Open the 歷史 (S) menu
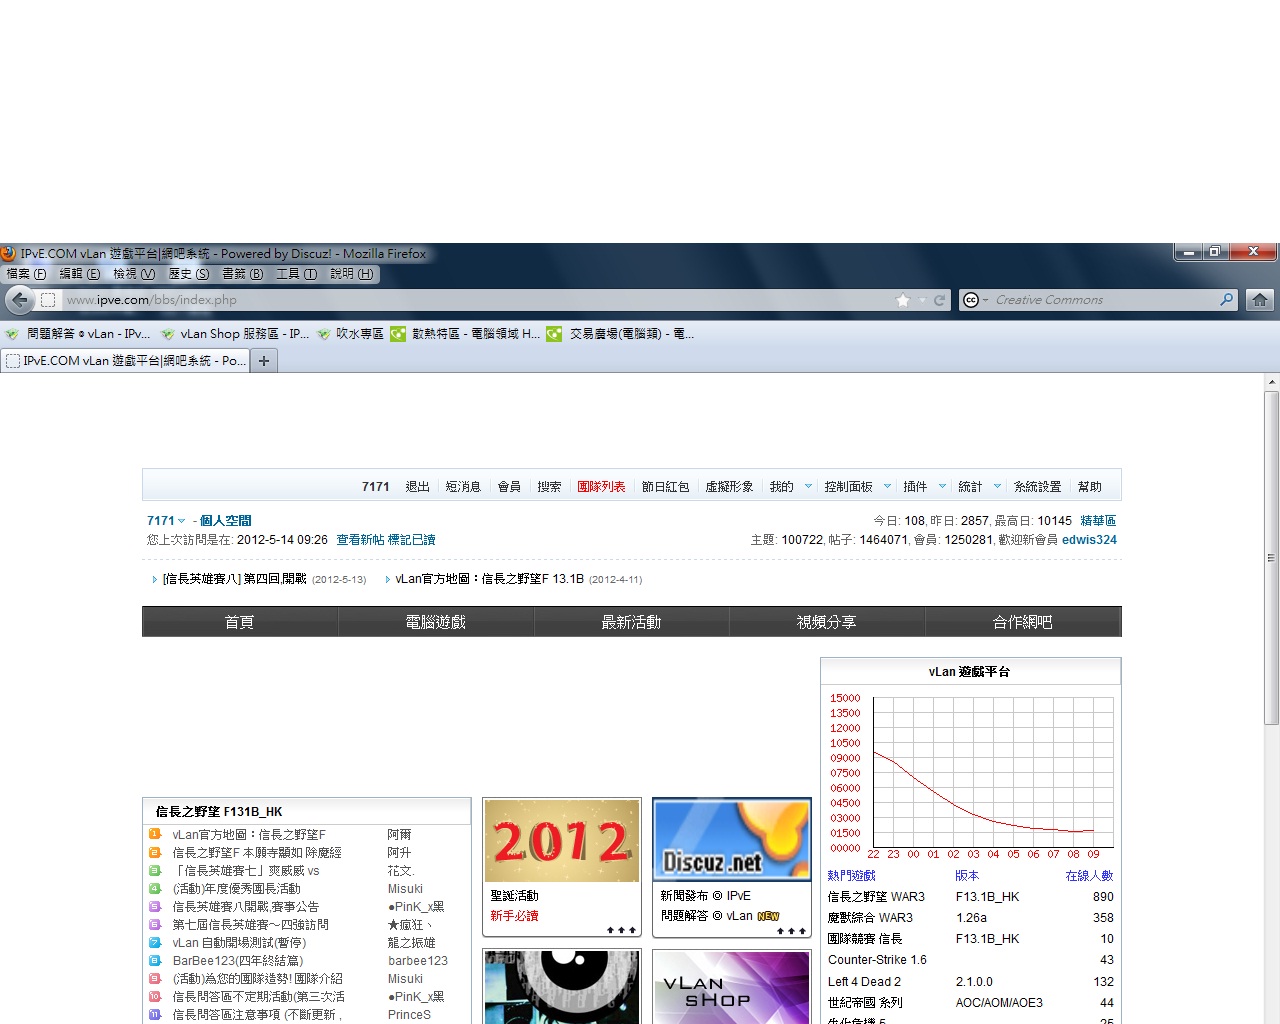The width and height of the screenshot is (1280, 1024). pyautogui.click(x=189, y=274)
